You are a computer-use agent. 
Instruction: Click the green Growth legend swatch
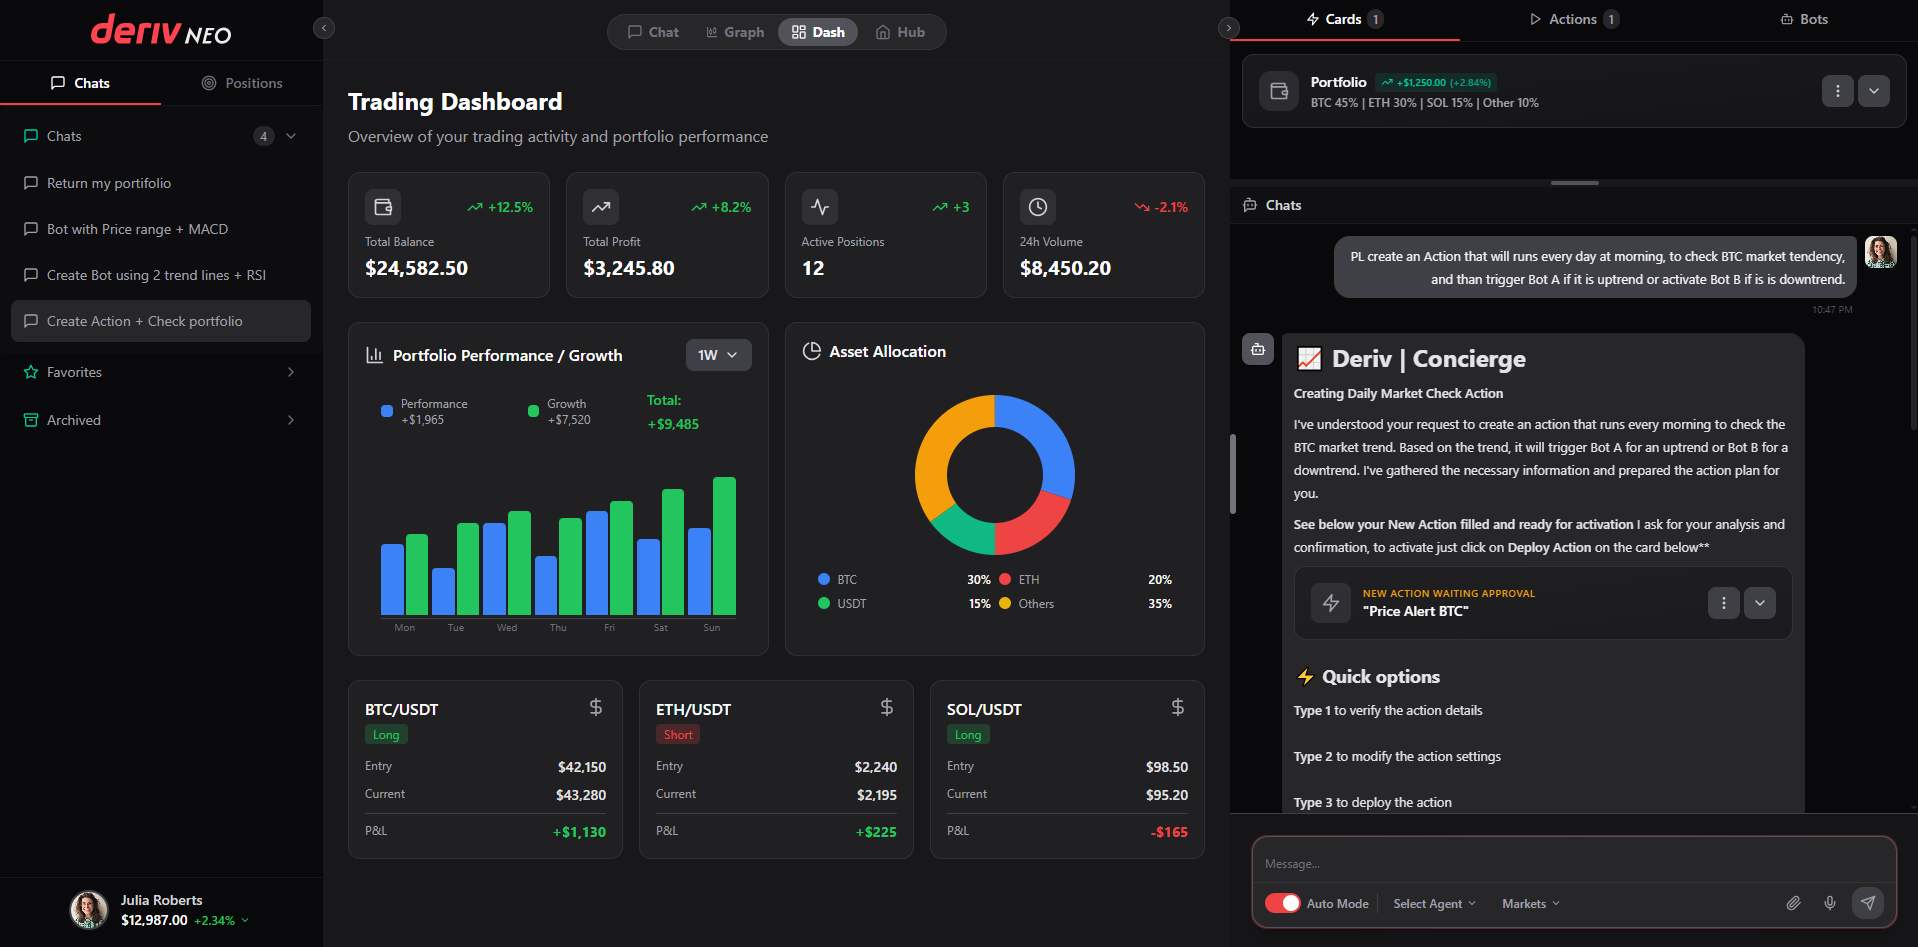click(x=533, y=411)
